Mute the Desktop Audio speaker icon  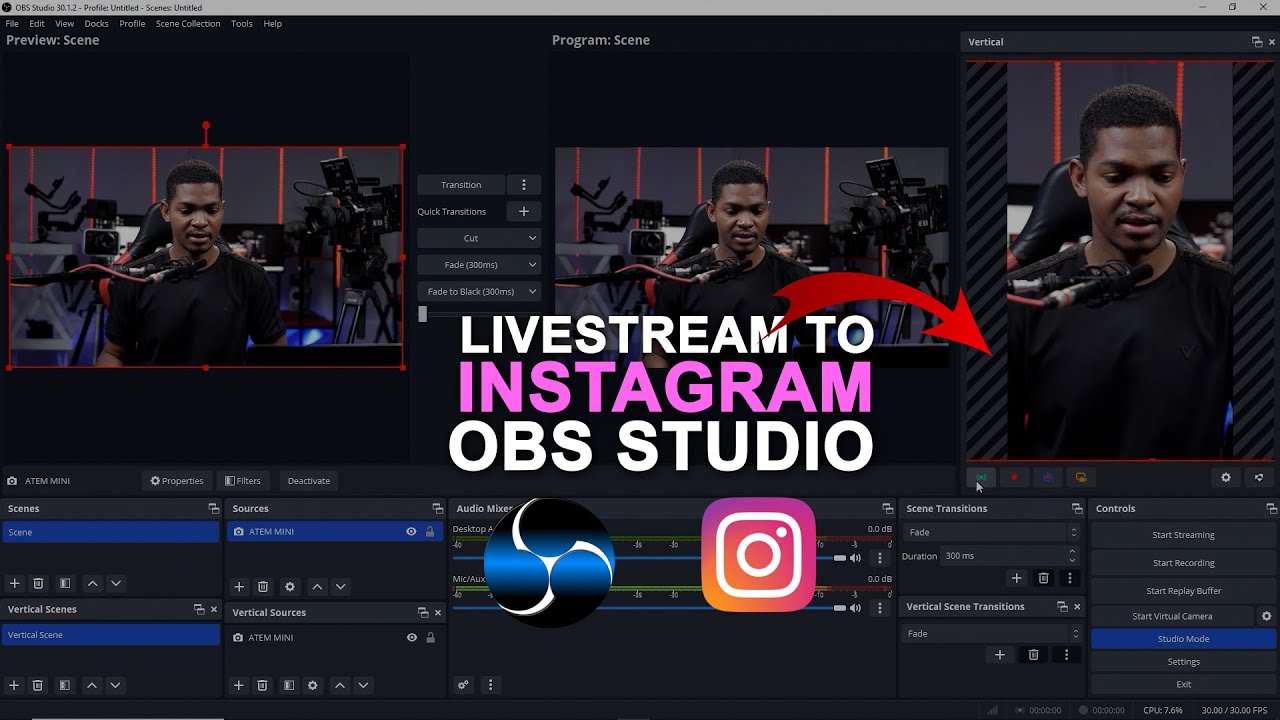click(x=855, y=558)
